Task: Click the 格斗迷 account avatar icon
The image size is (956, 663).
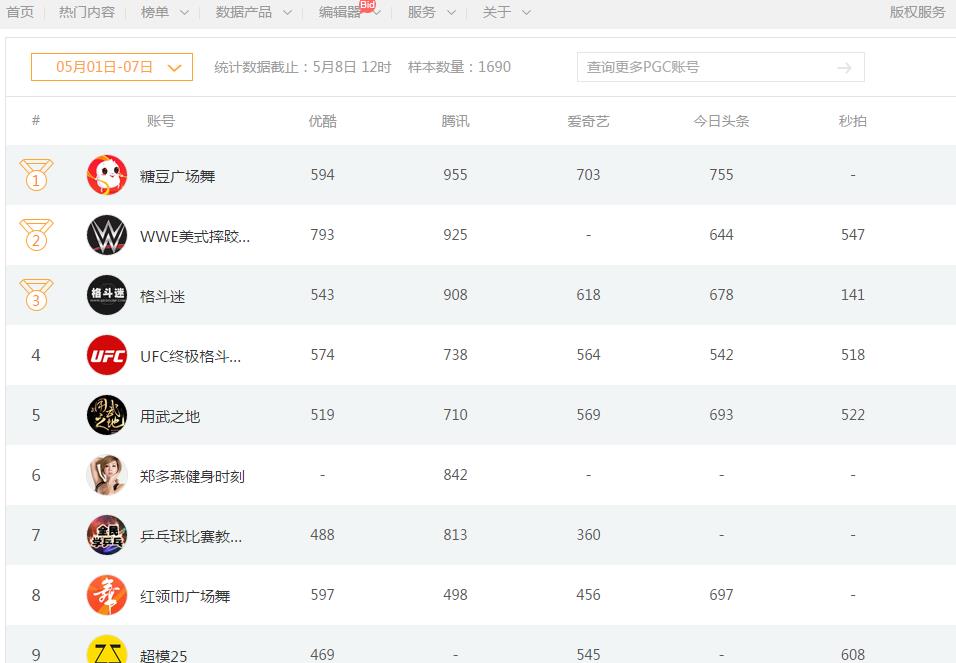Action: [107, 295]
